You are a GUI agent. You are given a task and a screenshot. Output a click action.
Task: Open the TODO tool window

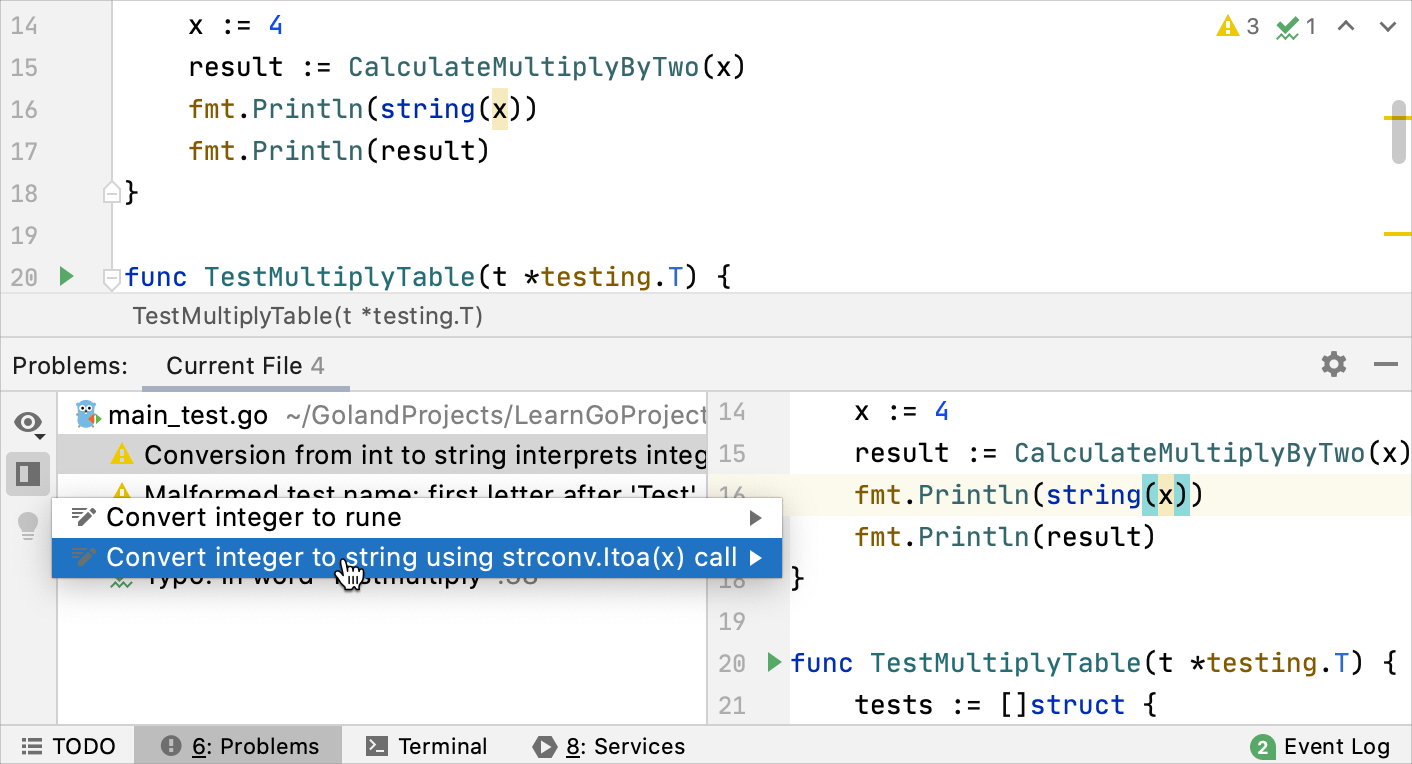(67, 746)
